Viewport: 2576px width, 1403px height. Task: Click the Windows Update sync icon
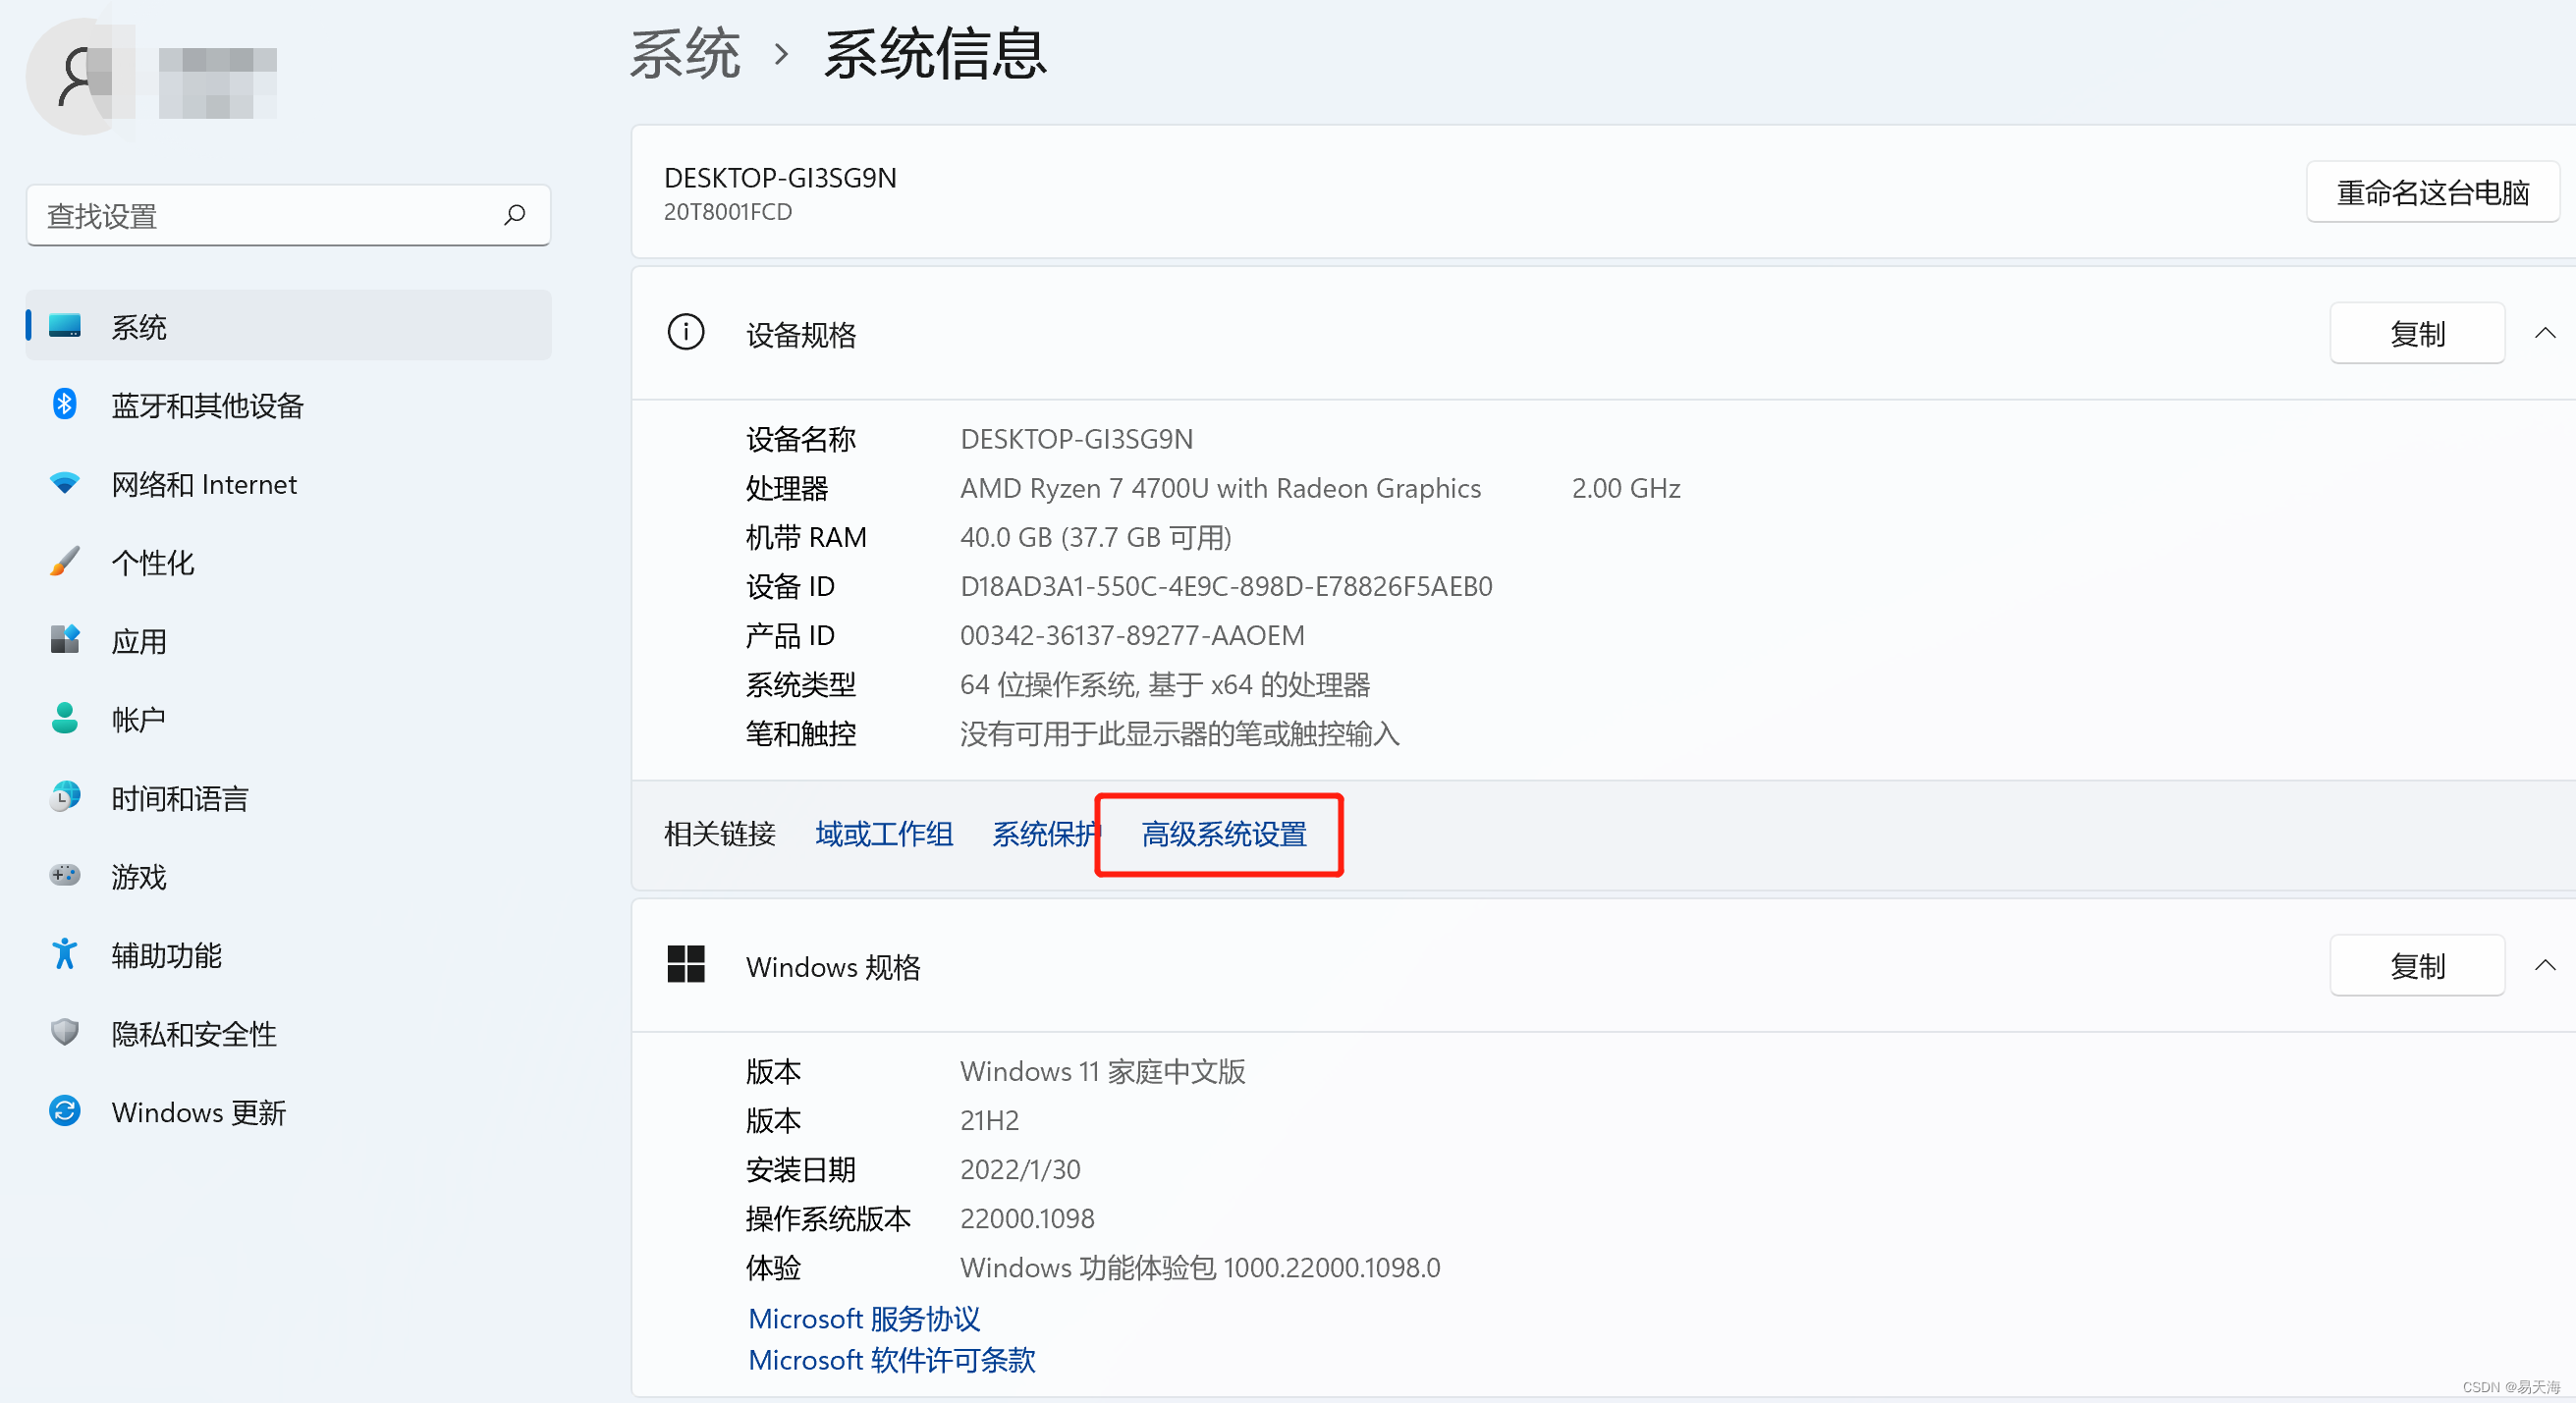[x=65, y=1111]
